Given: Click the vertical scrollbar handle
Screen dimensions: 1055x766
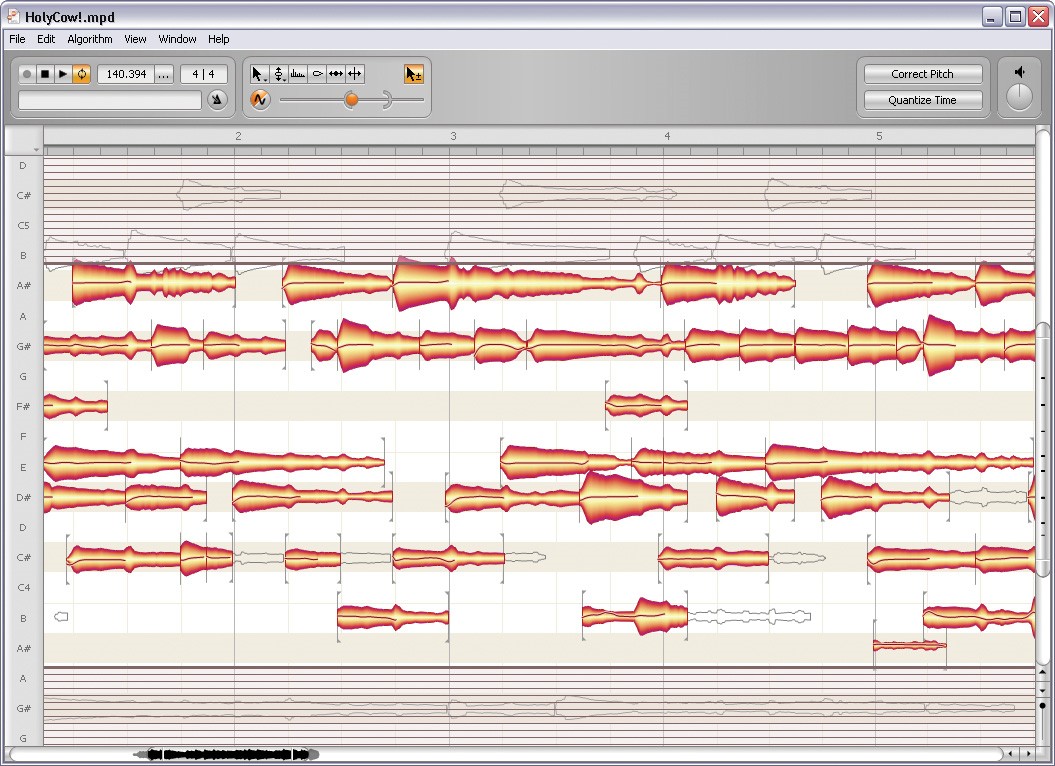Looking at the screenshot, I should point(1043,449).
